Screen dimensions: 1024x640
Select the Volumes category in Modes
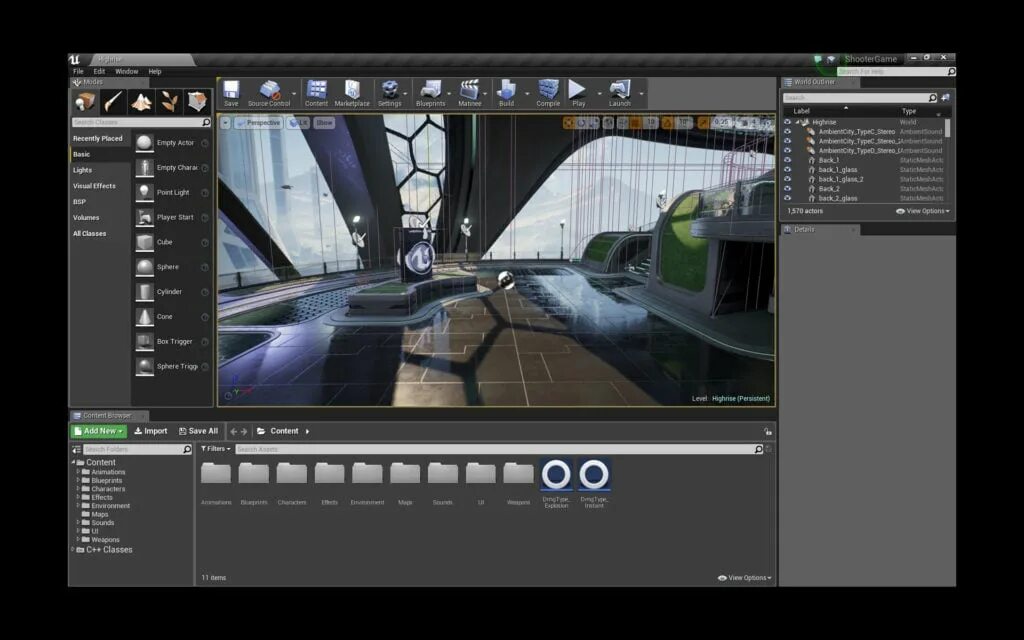tap(86, 217)
